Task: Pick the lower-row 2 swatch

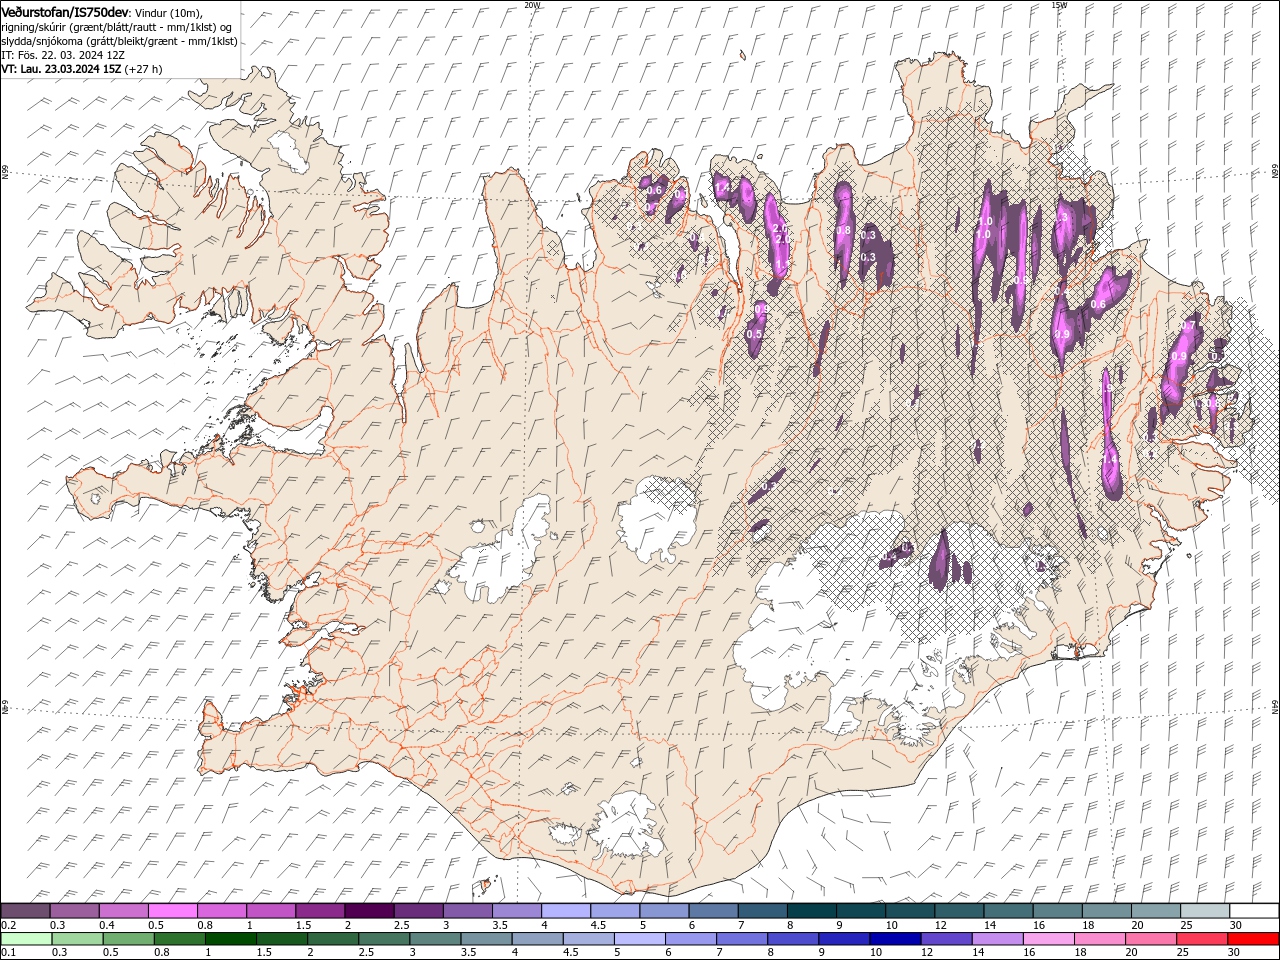Action: pos(332,939)
